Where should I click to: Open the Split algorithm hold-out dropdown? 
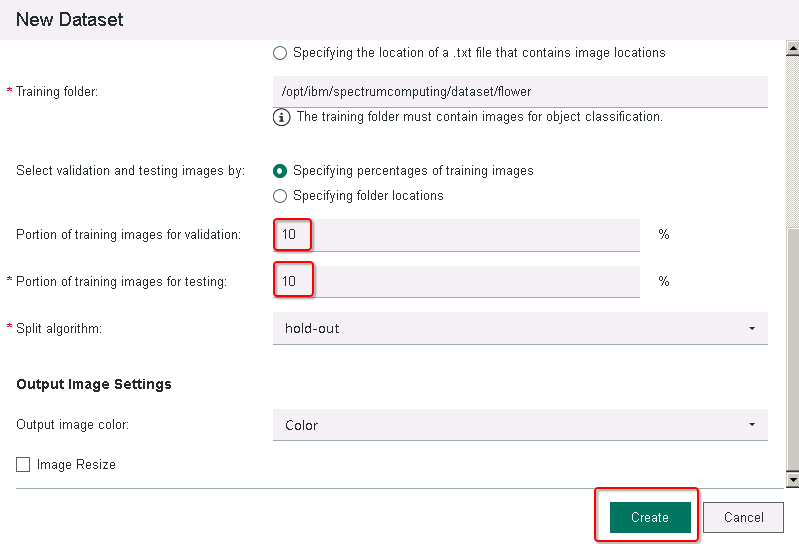click(x=520, y=329)
